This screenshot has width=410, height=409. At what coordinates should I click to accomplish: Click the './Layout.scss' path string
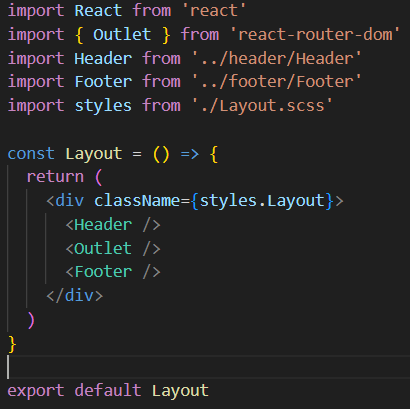[x=262, y=106]
